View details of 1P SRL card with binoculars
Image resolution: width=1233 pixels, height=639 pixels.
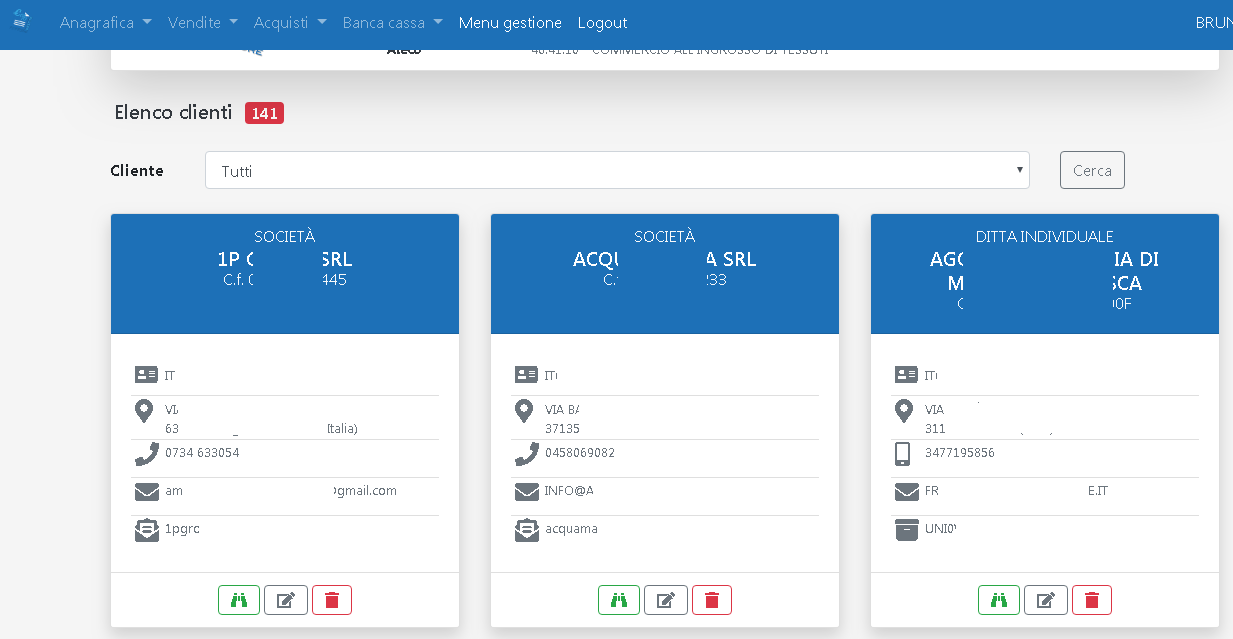pyautogui.click(x=239, y=600)
